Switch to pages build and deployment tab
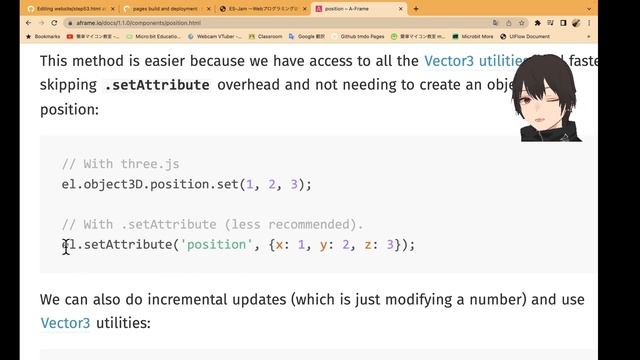The image size is (640, 360). point(165,9)
